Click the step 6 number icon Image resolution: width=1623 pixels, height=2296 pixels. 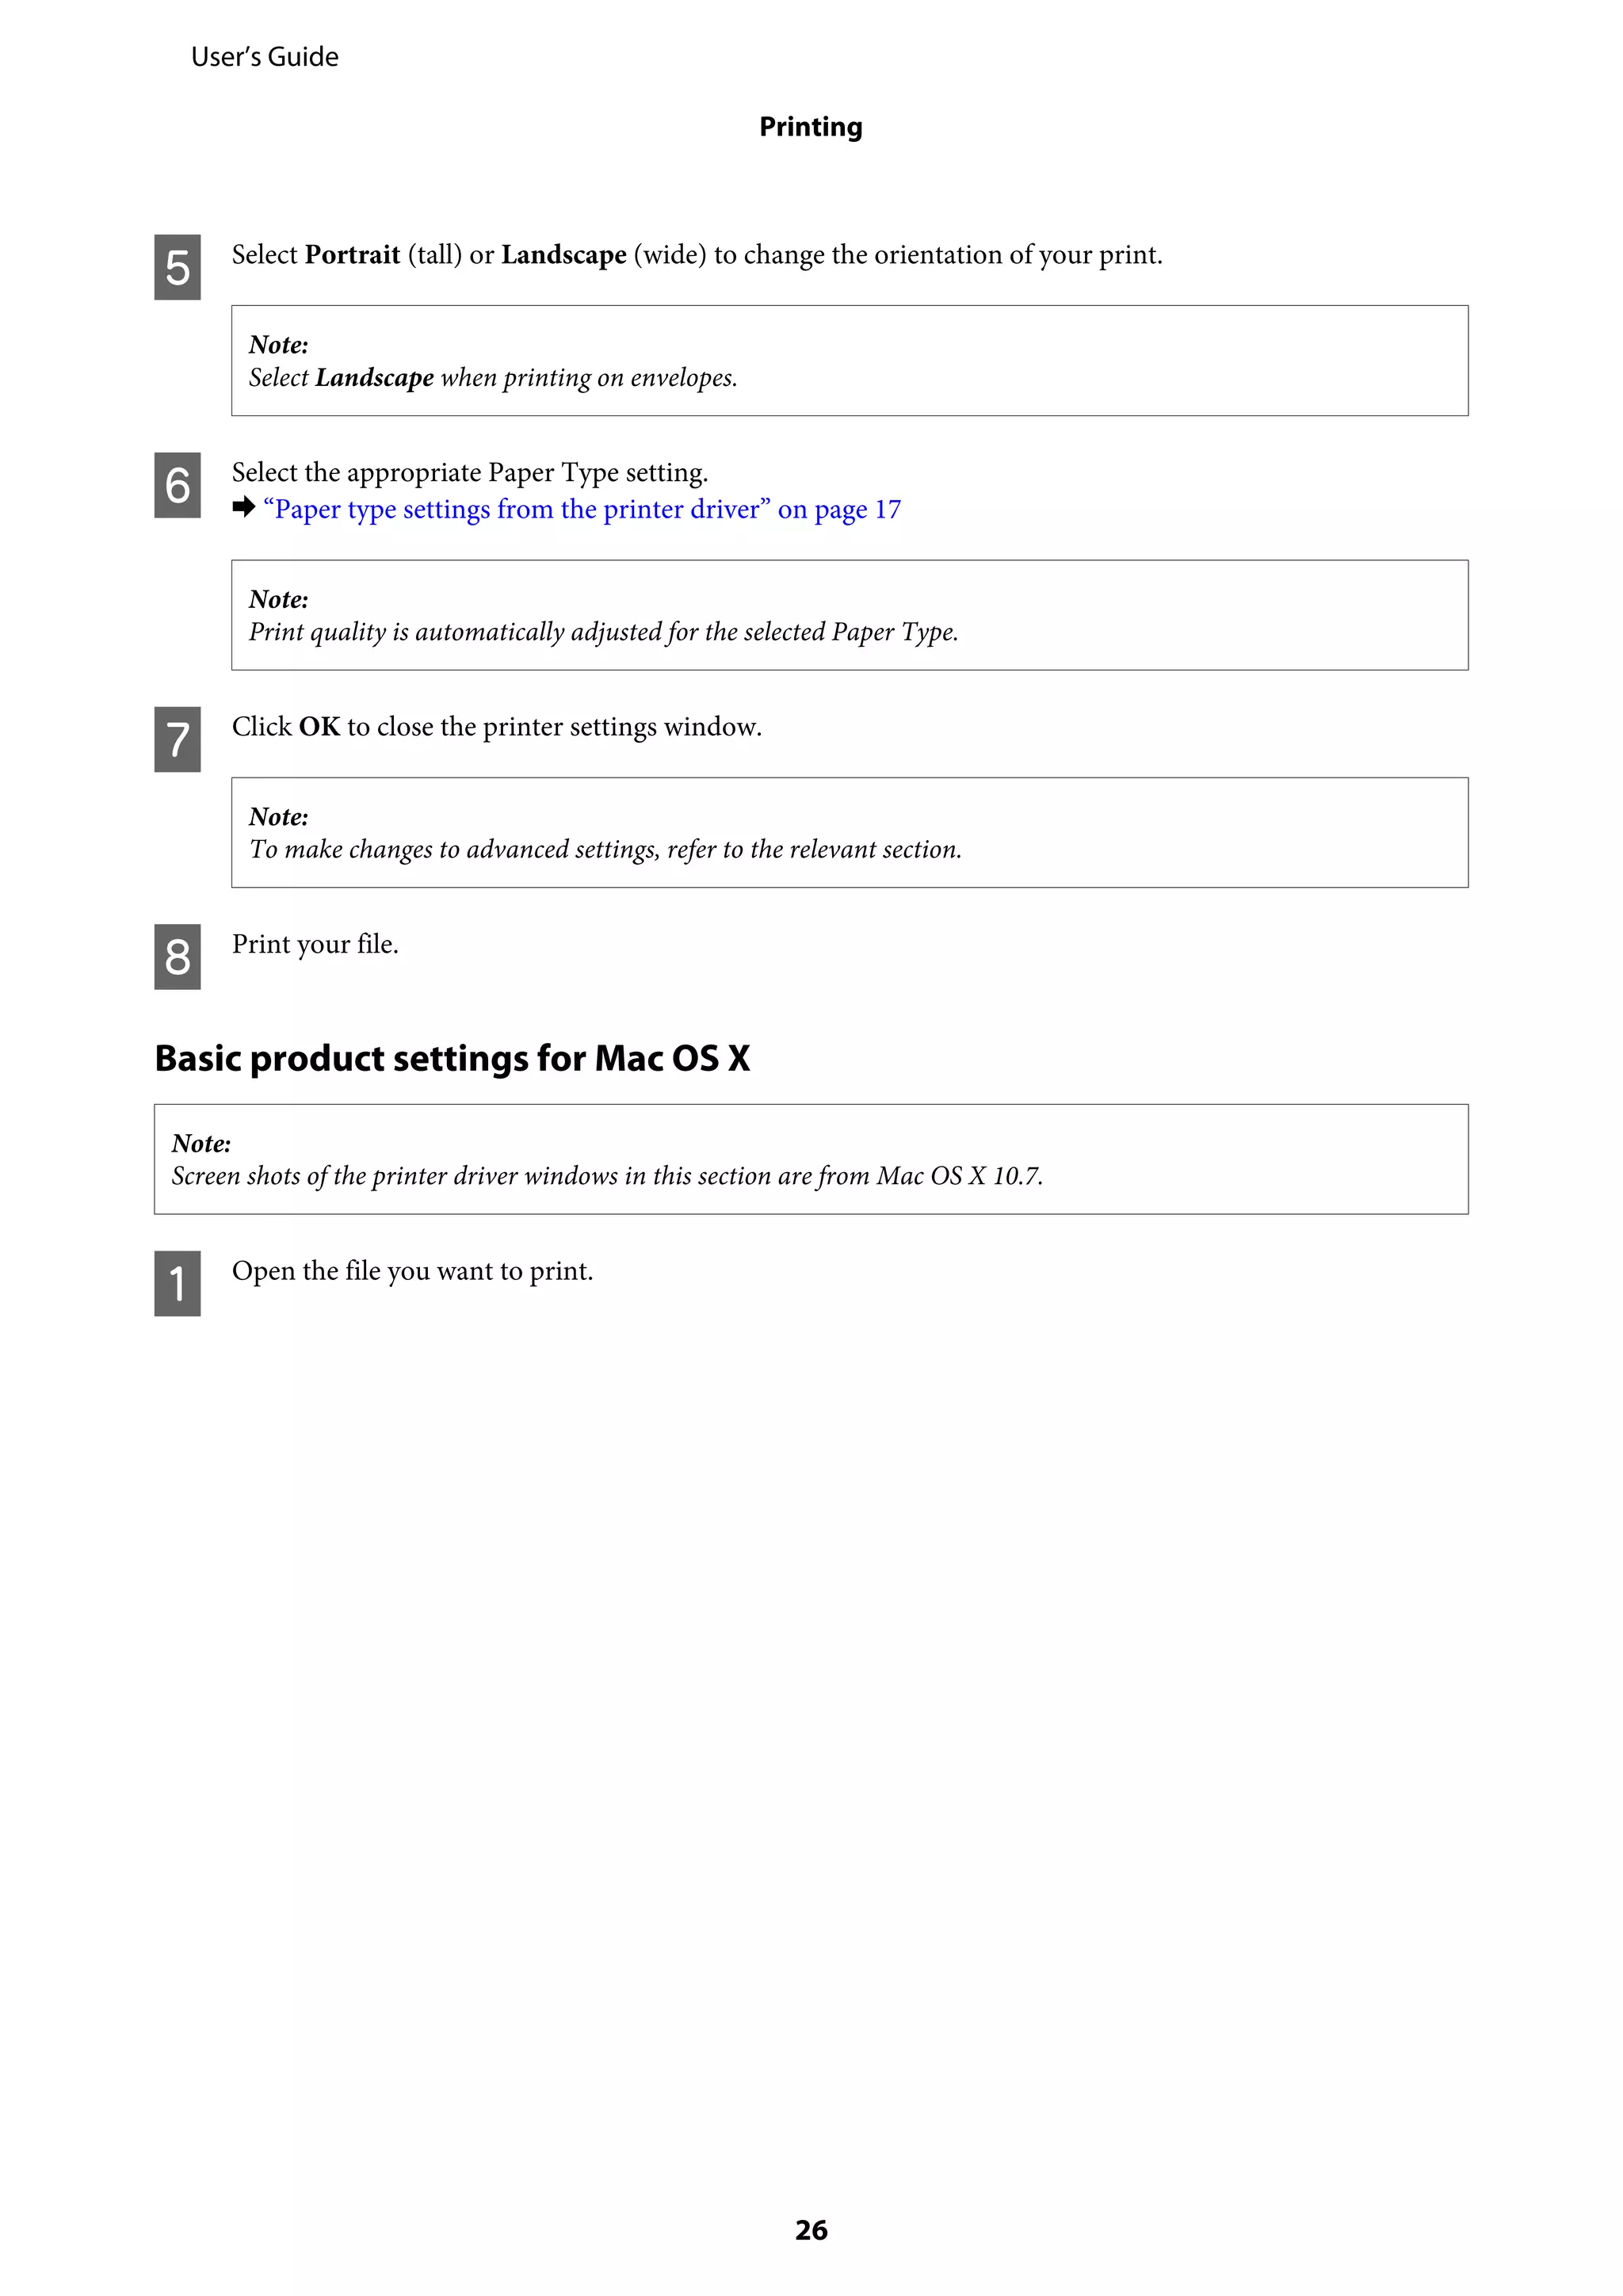(x=177, y=485)
